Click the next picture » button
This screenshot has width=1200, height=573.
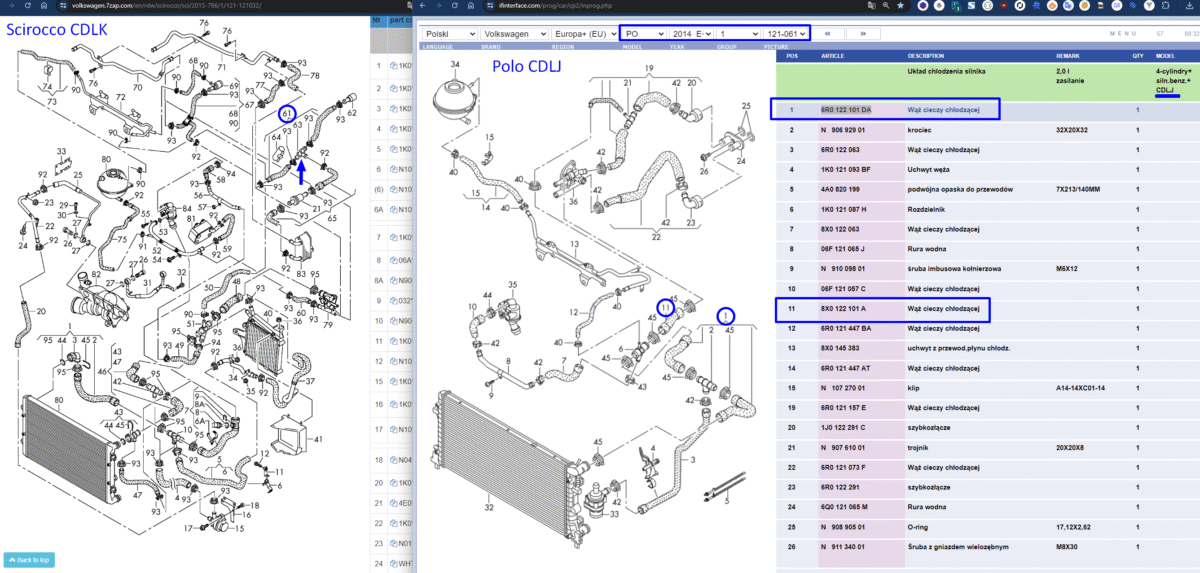pos(862,33)
